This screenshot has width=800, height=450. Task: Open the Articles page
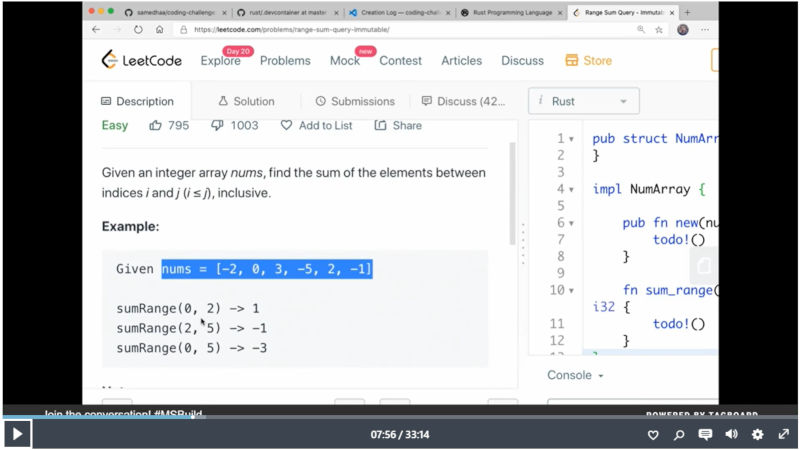pos(461,60)
